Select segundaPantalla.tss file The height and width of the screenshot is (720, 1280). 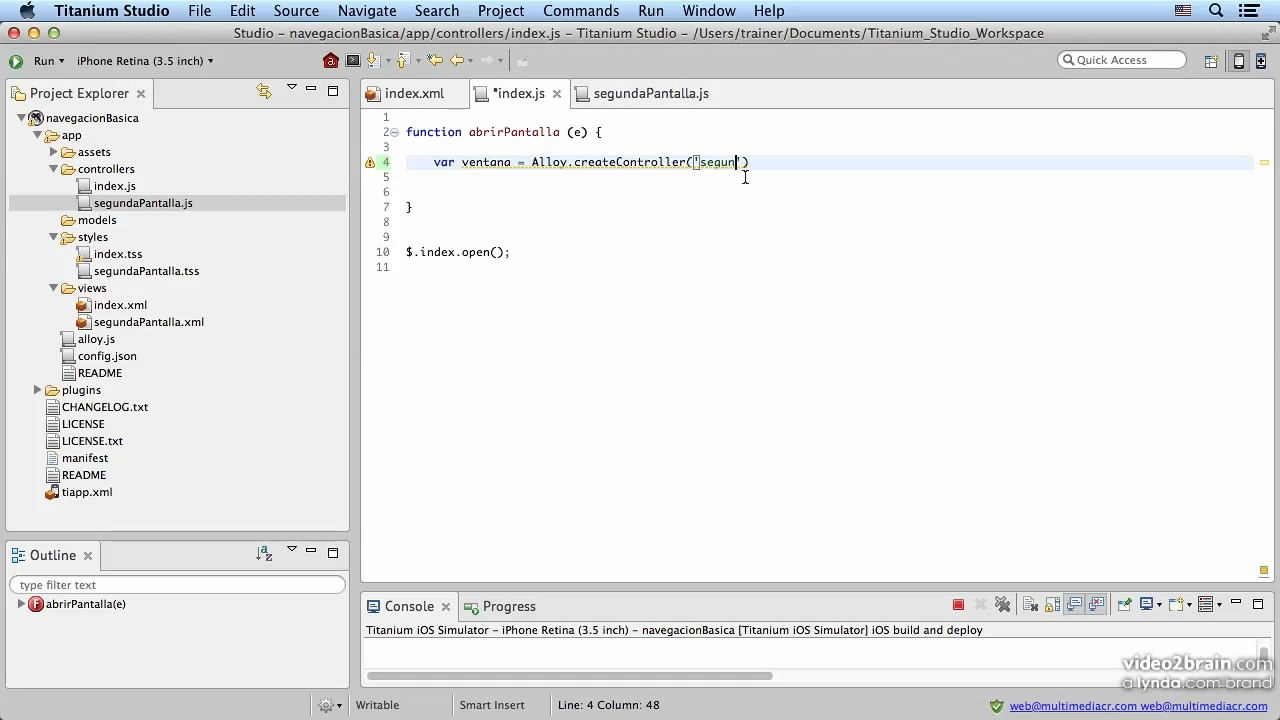pos(146,271)
